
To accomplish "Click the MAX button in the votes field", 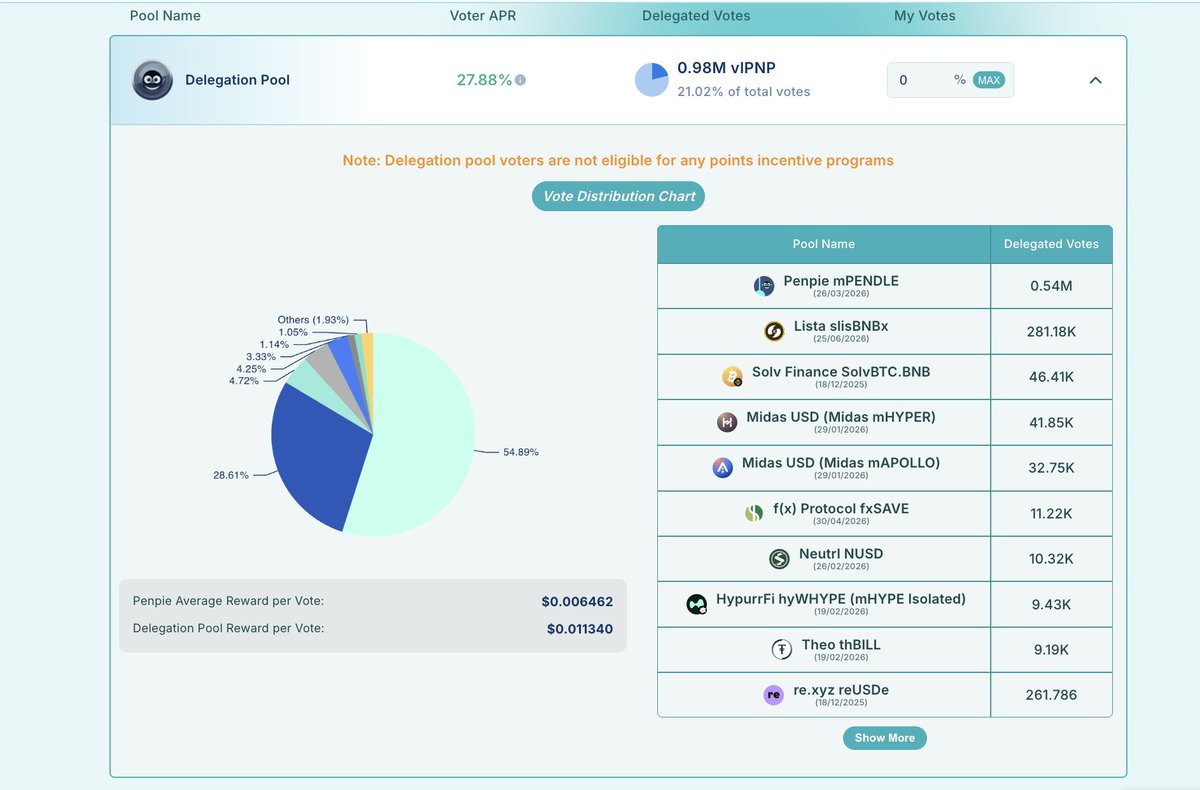I will 990,79.
